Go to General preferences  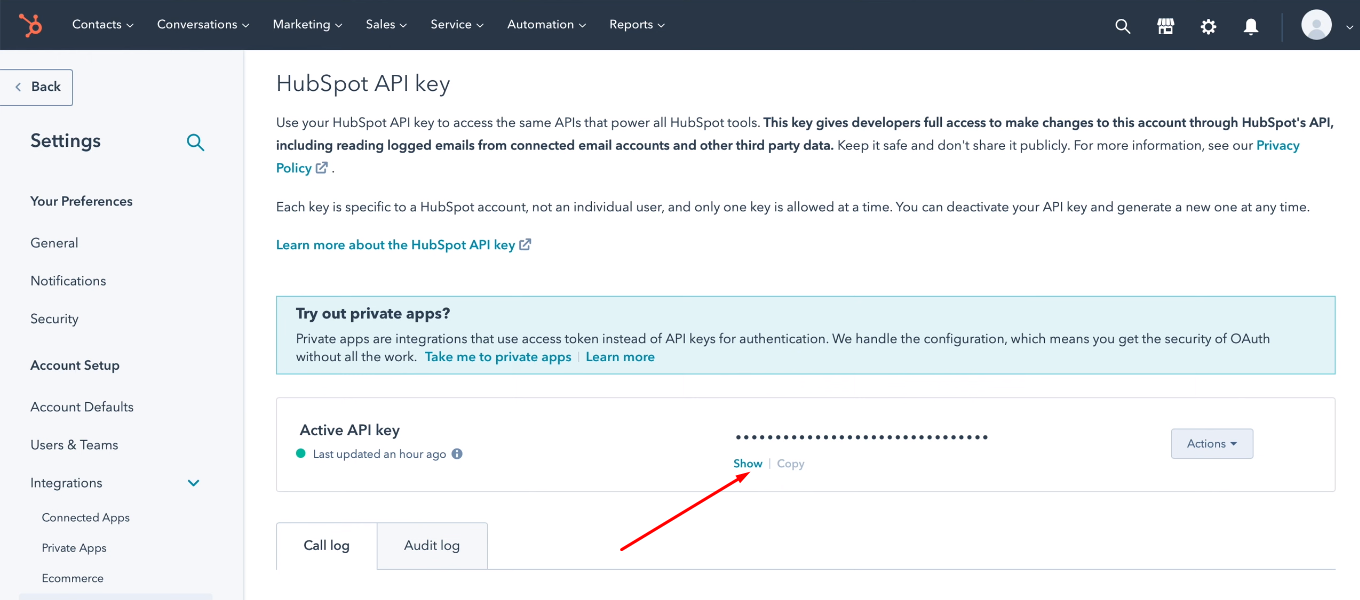[54, 243]
